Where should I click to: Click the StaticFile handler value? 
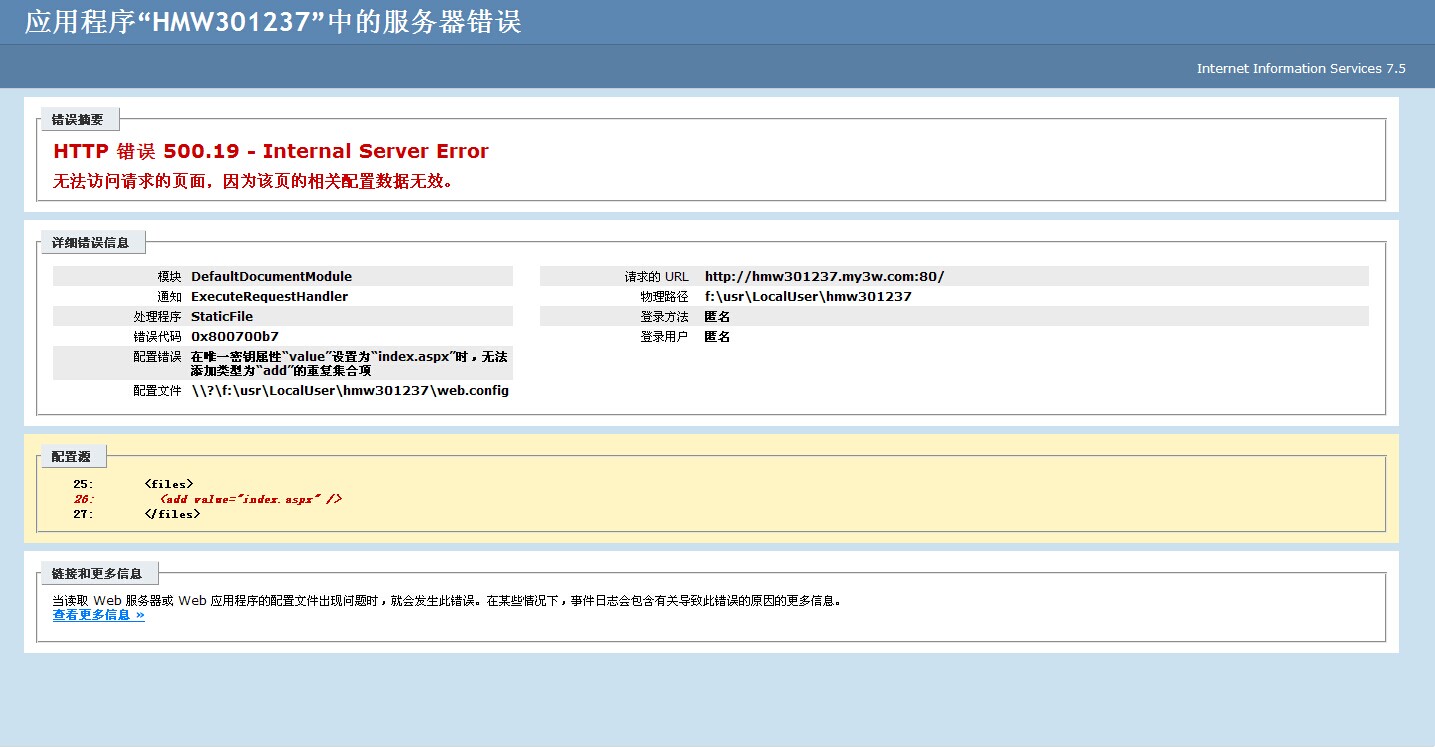[222, 317]
